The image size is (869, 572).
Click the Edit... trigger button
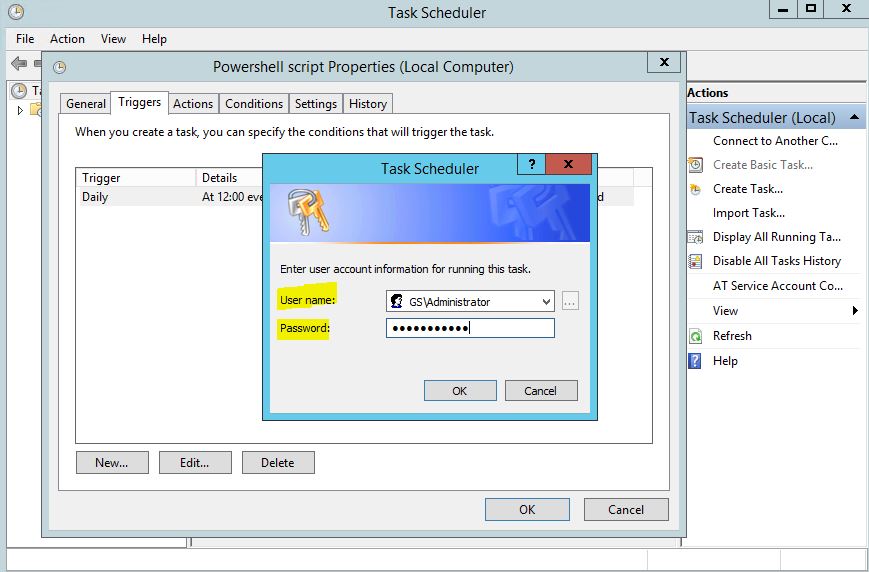click(x=195, y=463)
